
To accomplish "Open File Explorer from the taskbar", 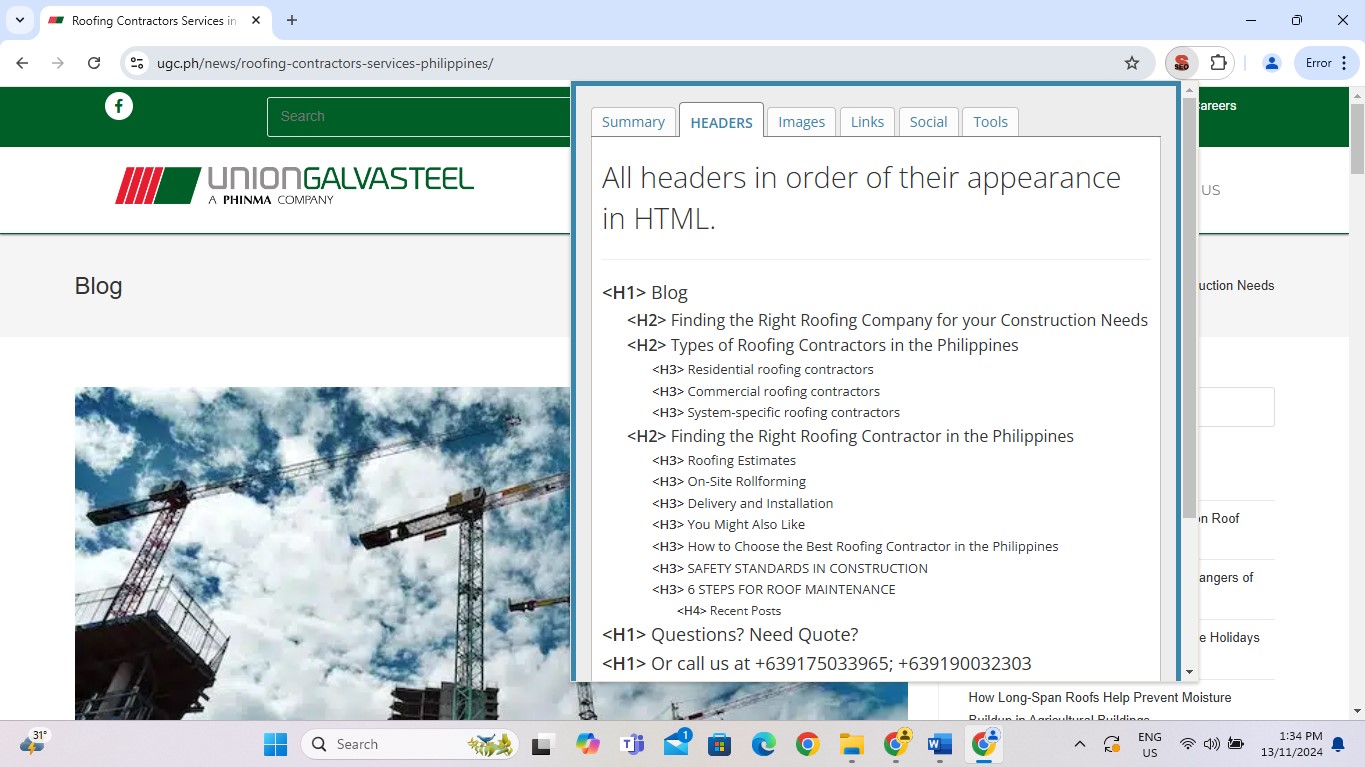I will (x=852, y=744).
